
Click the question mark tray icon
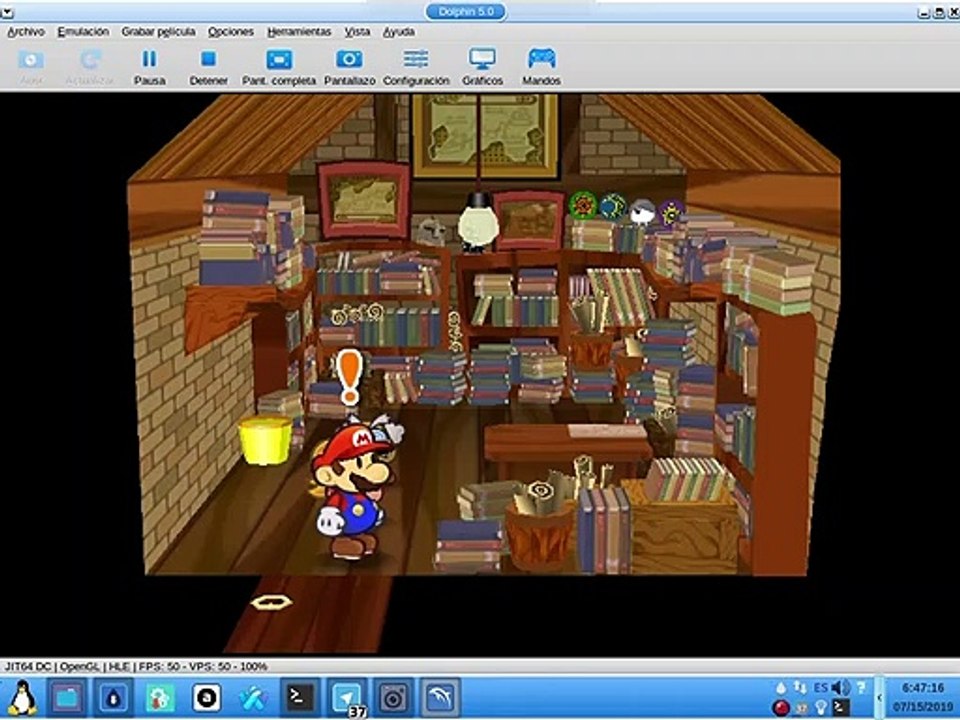pos(861,687)
